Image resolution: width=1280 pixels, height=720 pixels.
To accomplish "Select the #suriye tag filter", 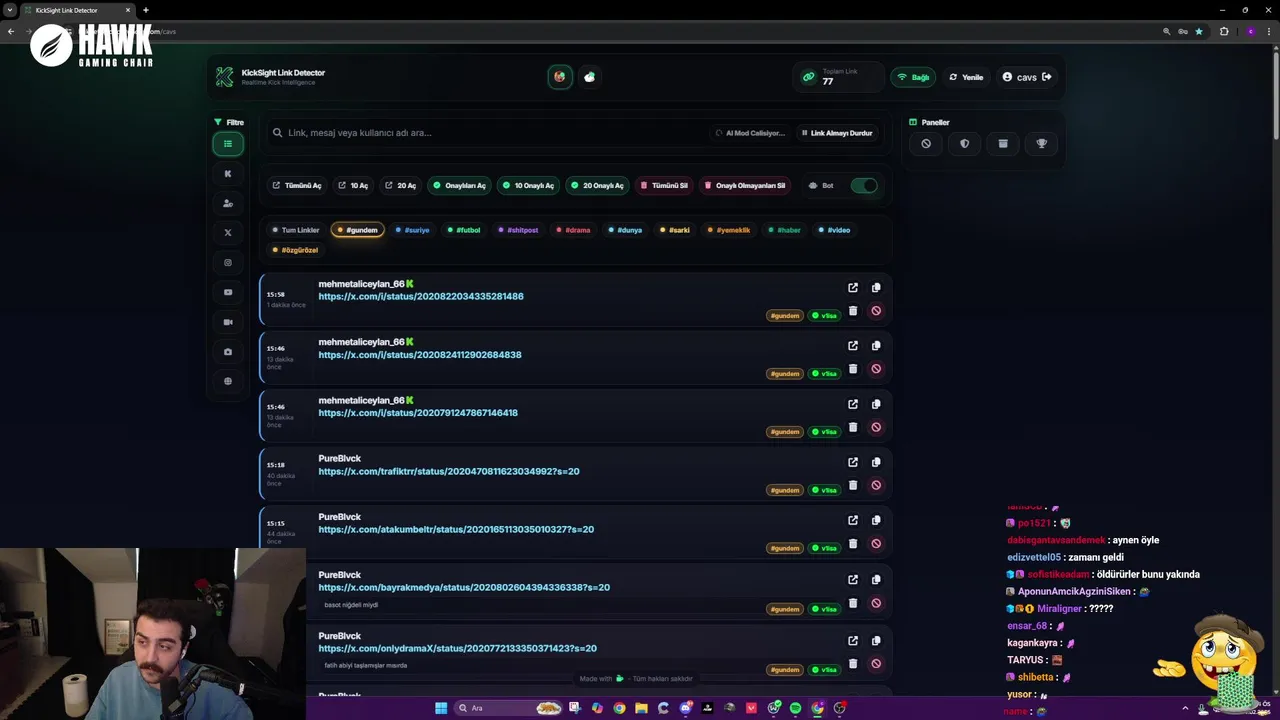I will pos(412,230).
